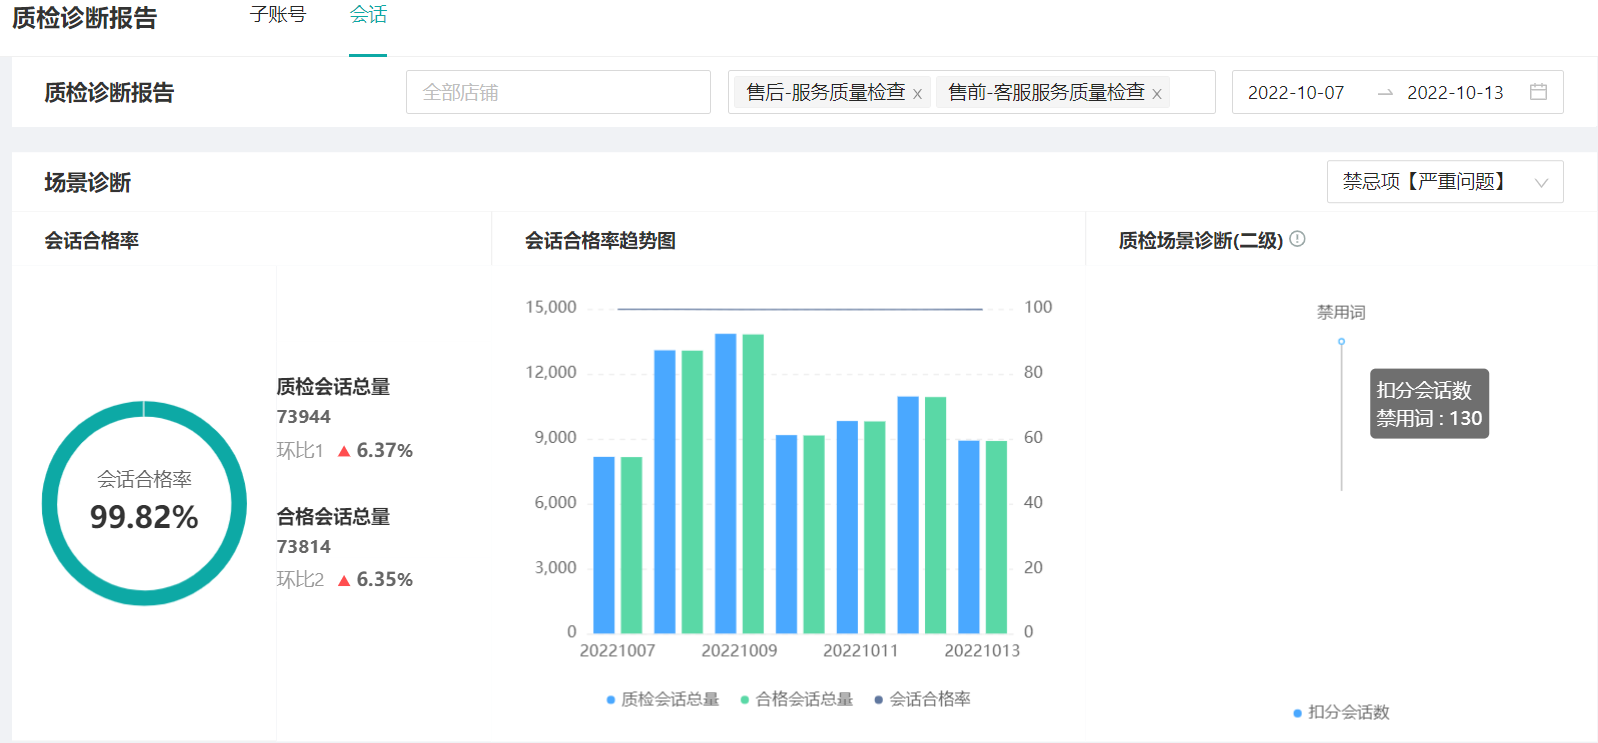Remove the 售后-服务质量检查 tag

click(x=917, y=94)
